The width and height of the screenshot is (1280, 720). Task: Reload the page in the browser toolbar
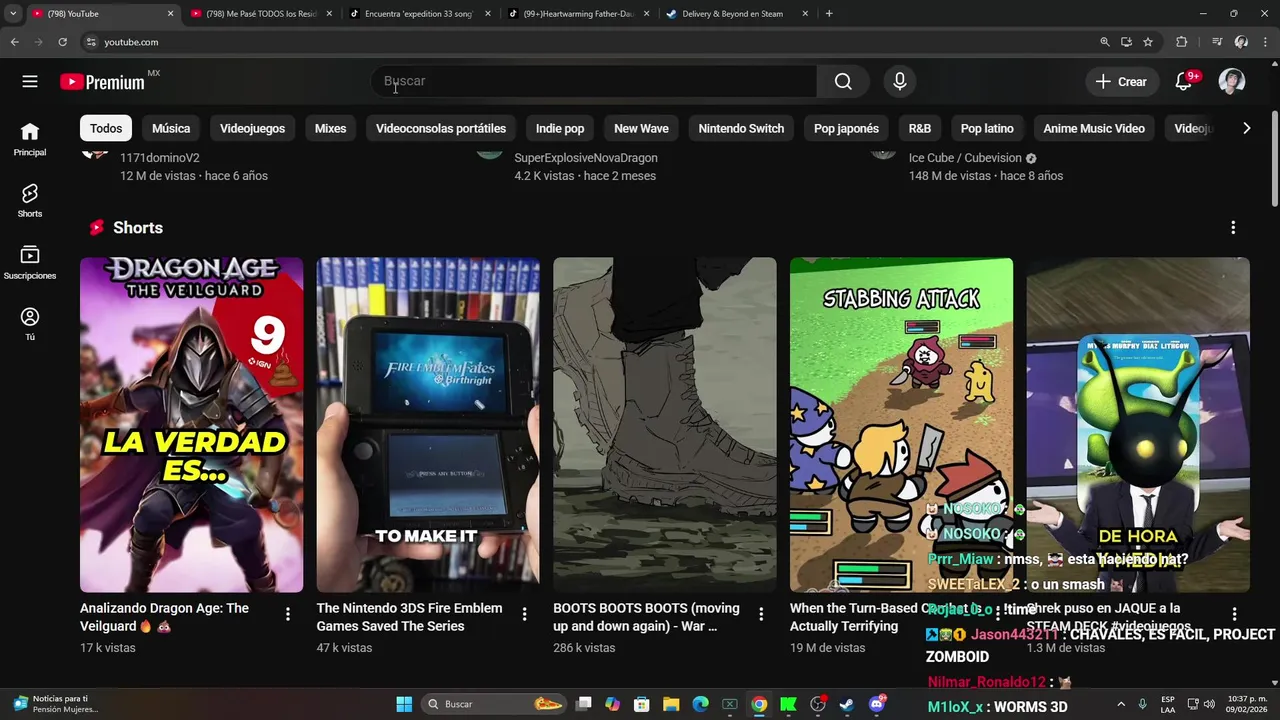(62, 42)
